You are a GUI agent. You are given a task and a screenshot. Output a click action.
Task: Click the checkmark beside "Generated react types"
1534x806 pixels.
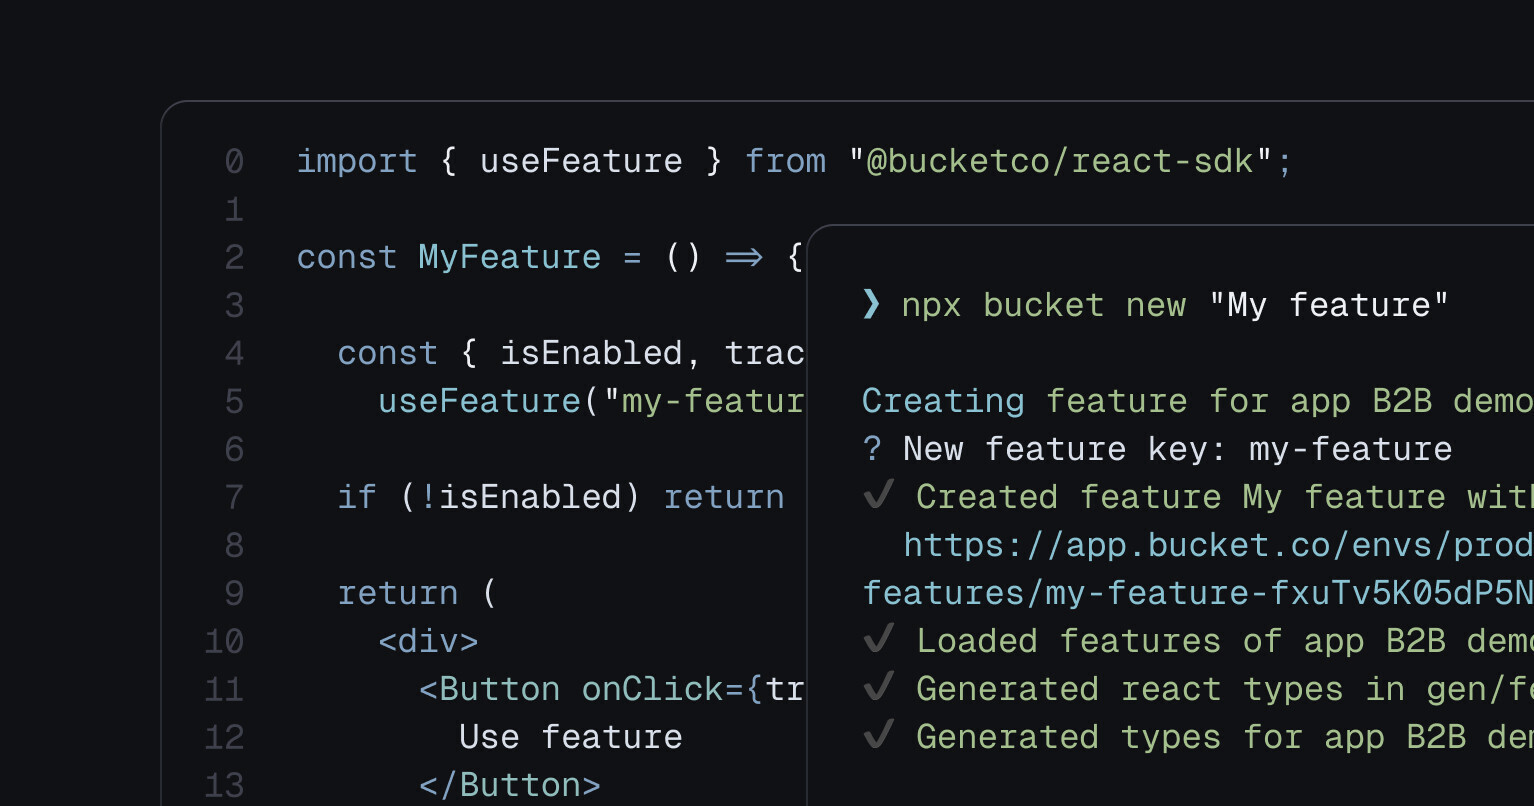(x=878, y=687)
